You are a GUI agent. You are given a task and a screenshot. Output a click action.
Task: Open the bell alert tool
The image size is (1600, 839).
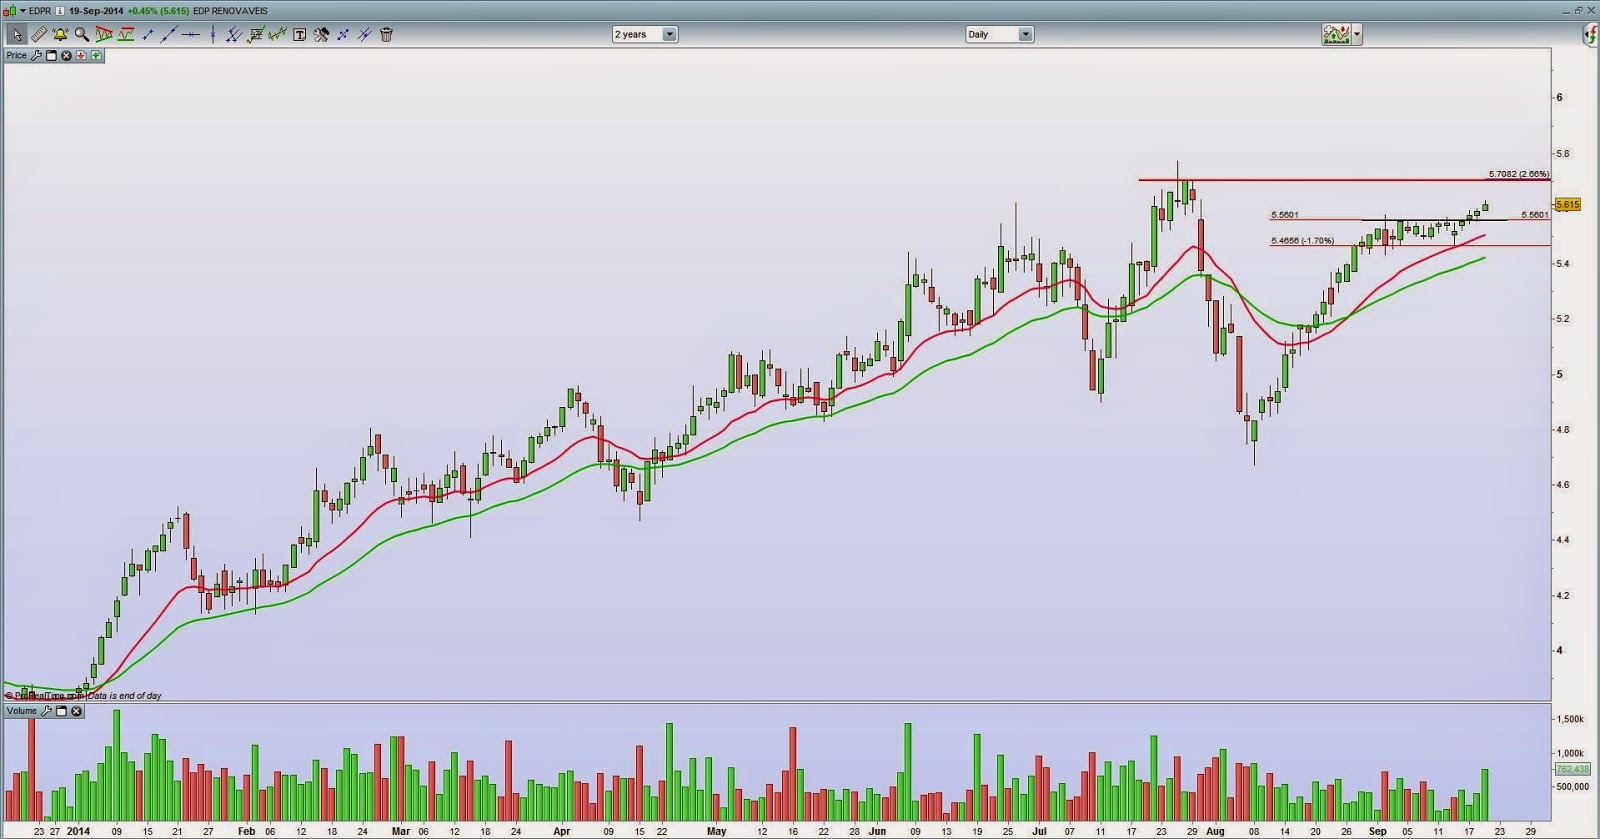click(60, 34)
